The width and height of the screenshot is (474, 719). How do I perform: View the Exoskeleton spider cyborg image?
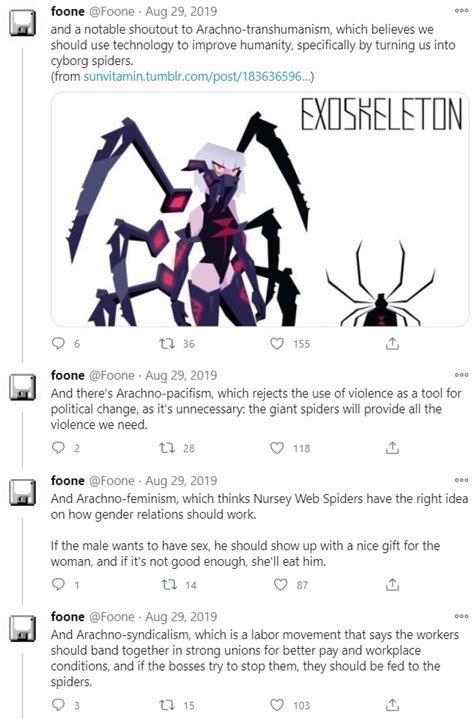tap(260, 209)
